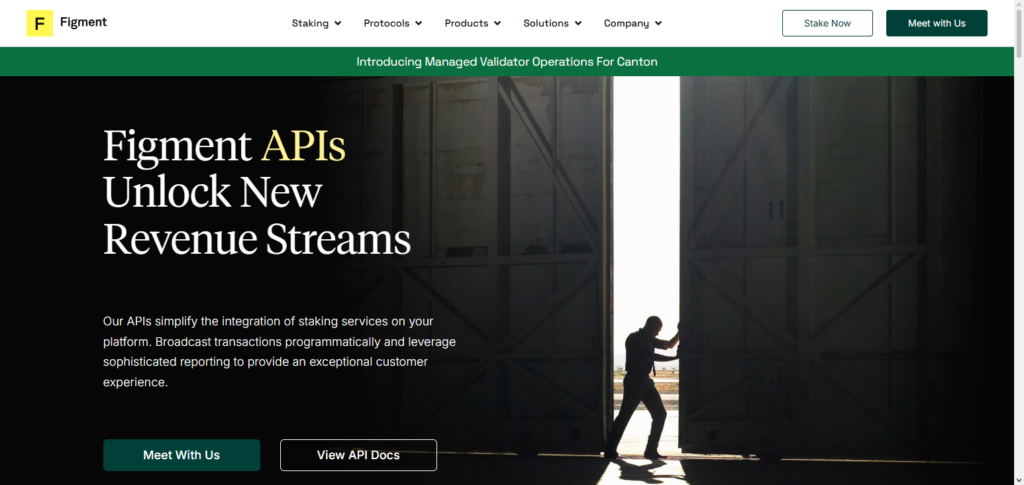Image resolution: width=1024 pixels, height=485 pixels.
Task: Expand the Products chevron arrow
Action: pos(497,23)
